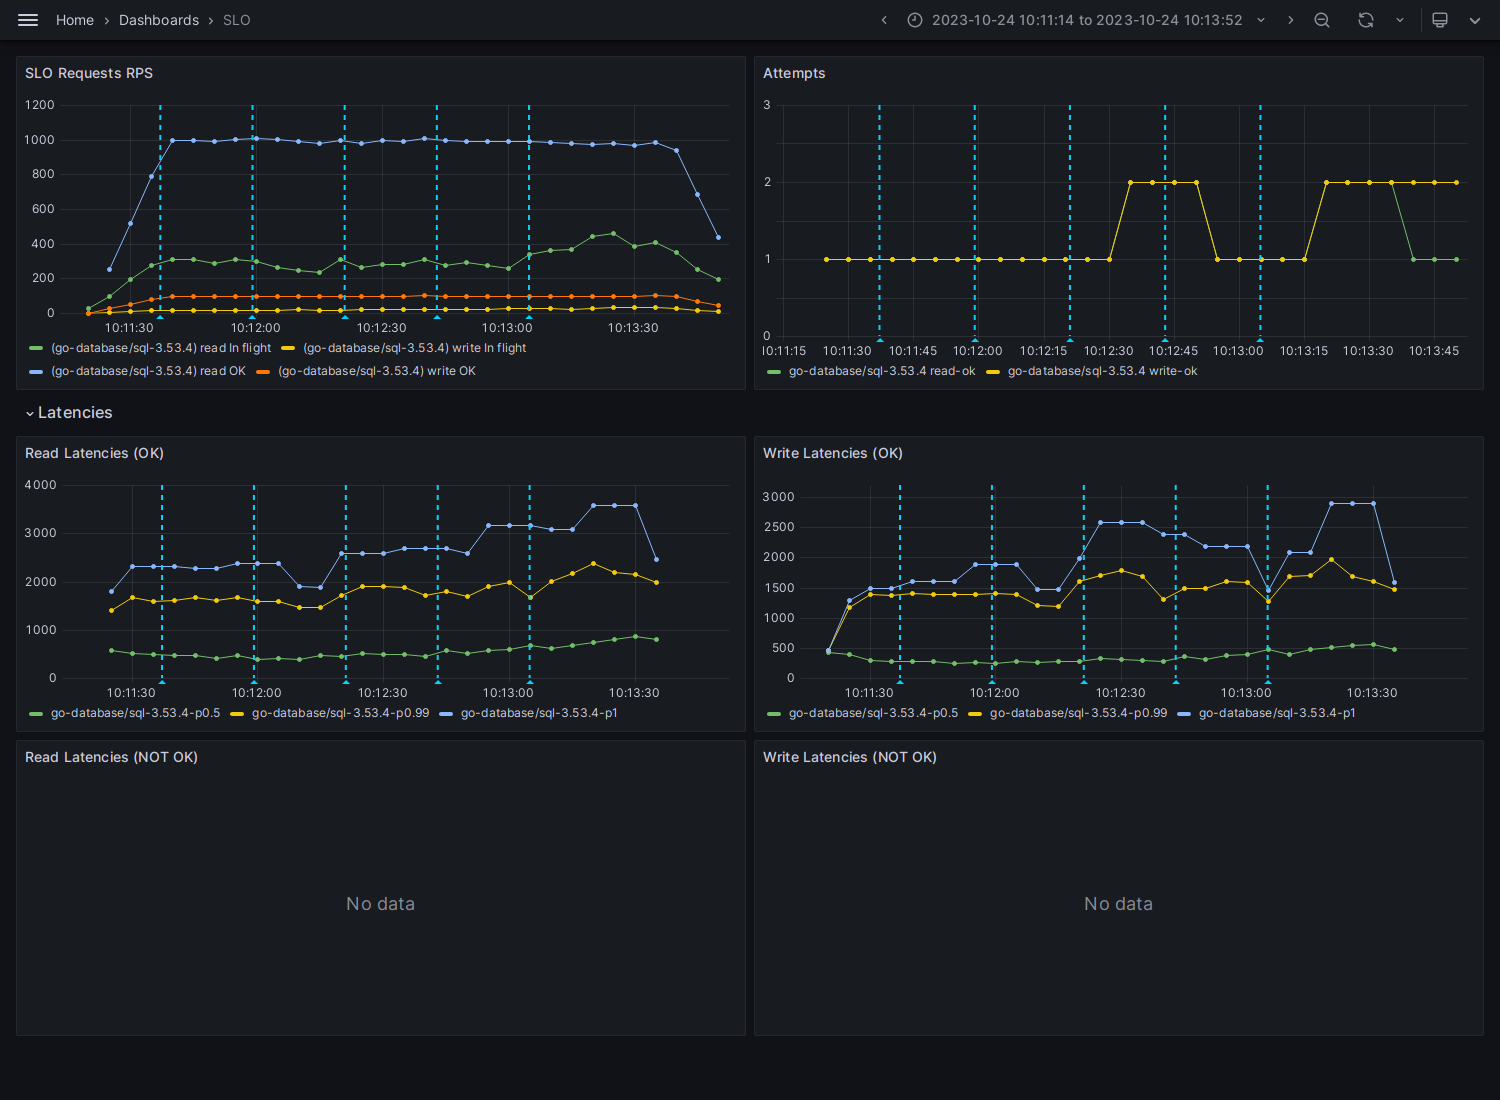Toggle 'write OK' legend series in RPS
The height and width of the screenshot is (1100, 1500).
377,371
